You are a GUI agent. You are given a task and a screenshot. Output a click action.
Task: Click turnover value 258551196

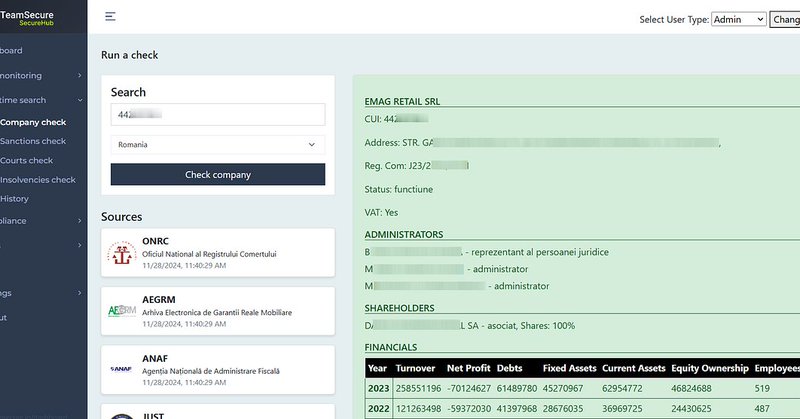418,388
